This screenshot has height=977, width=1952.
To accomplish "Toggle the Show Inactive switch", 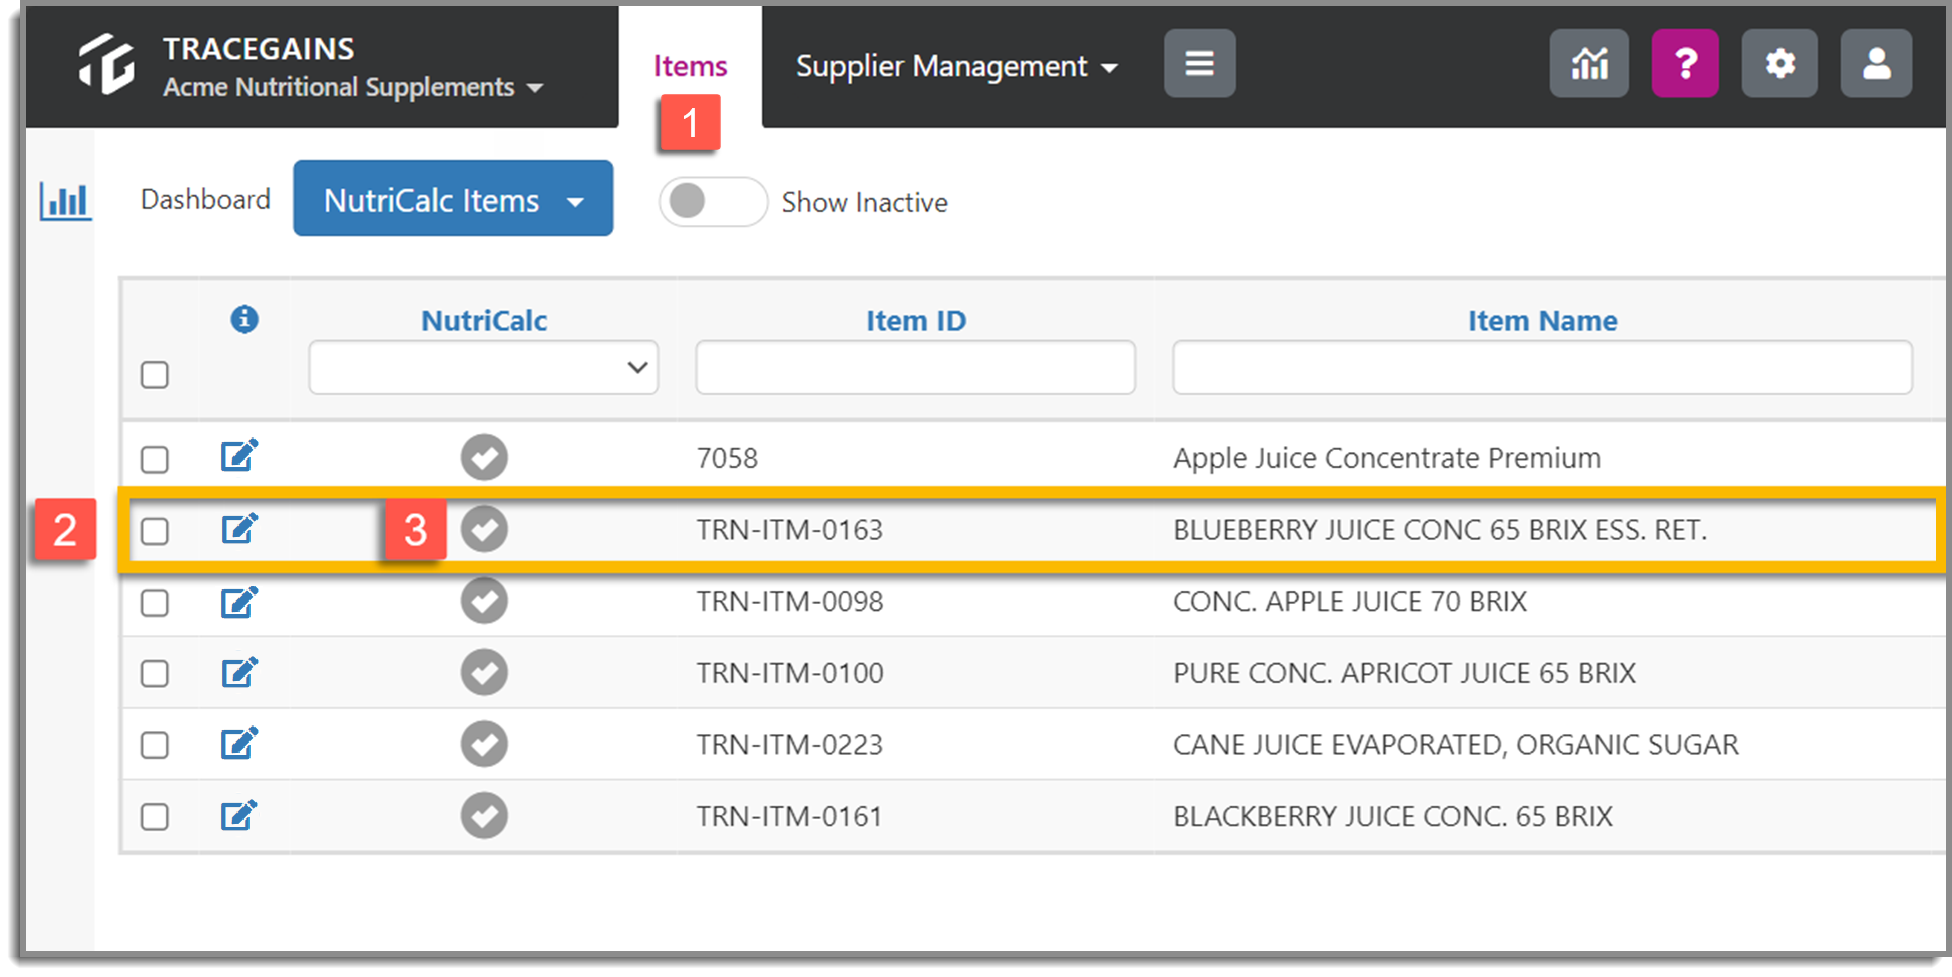I will point(712,201).
